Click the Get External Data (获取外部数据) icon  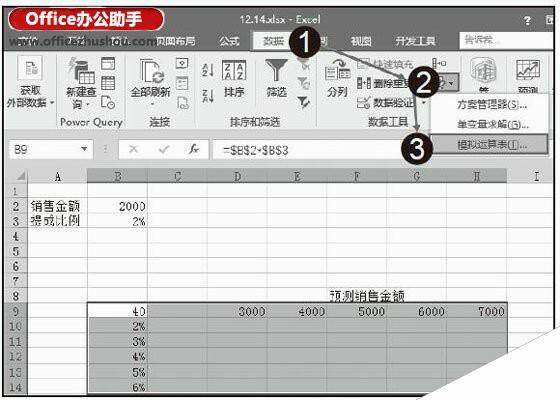[30, 68]
